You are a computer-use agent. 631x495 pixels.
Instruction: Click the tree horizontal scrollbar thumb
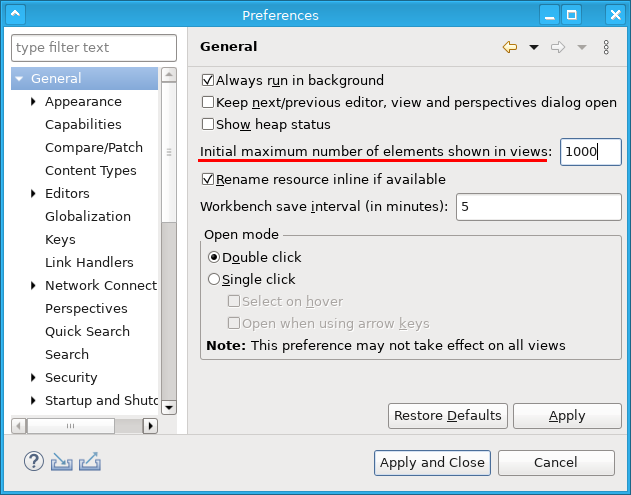[x=70, y=426]
